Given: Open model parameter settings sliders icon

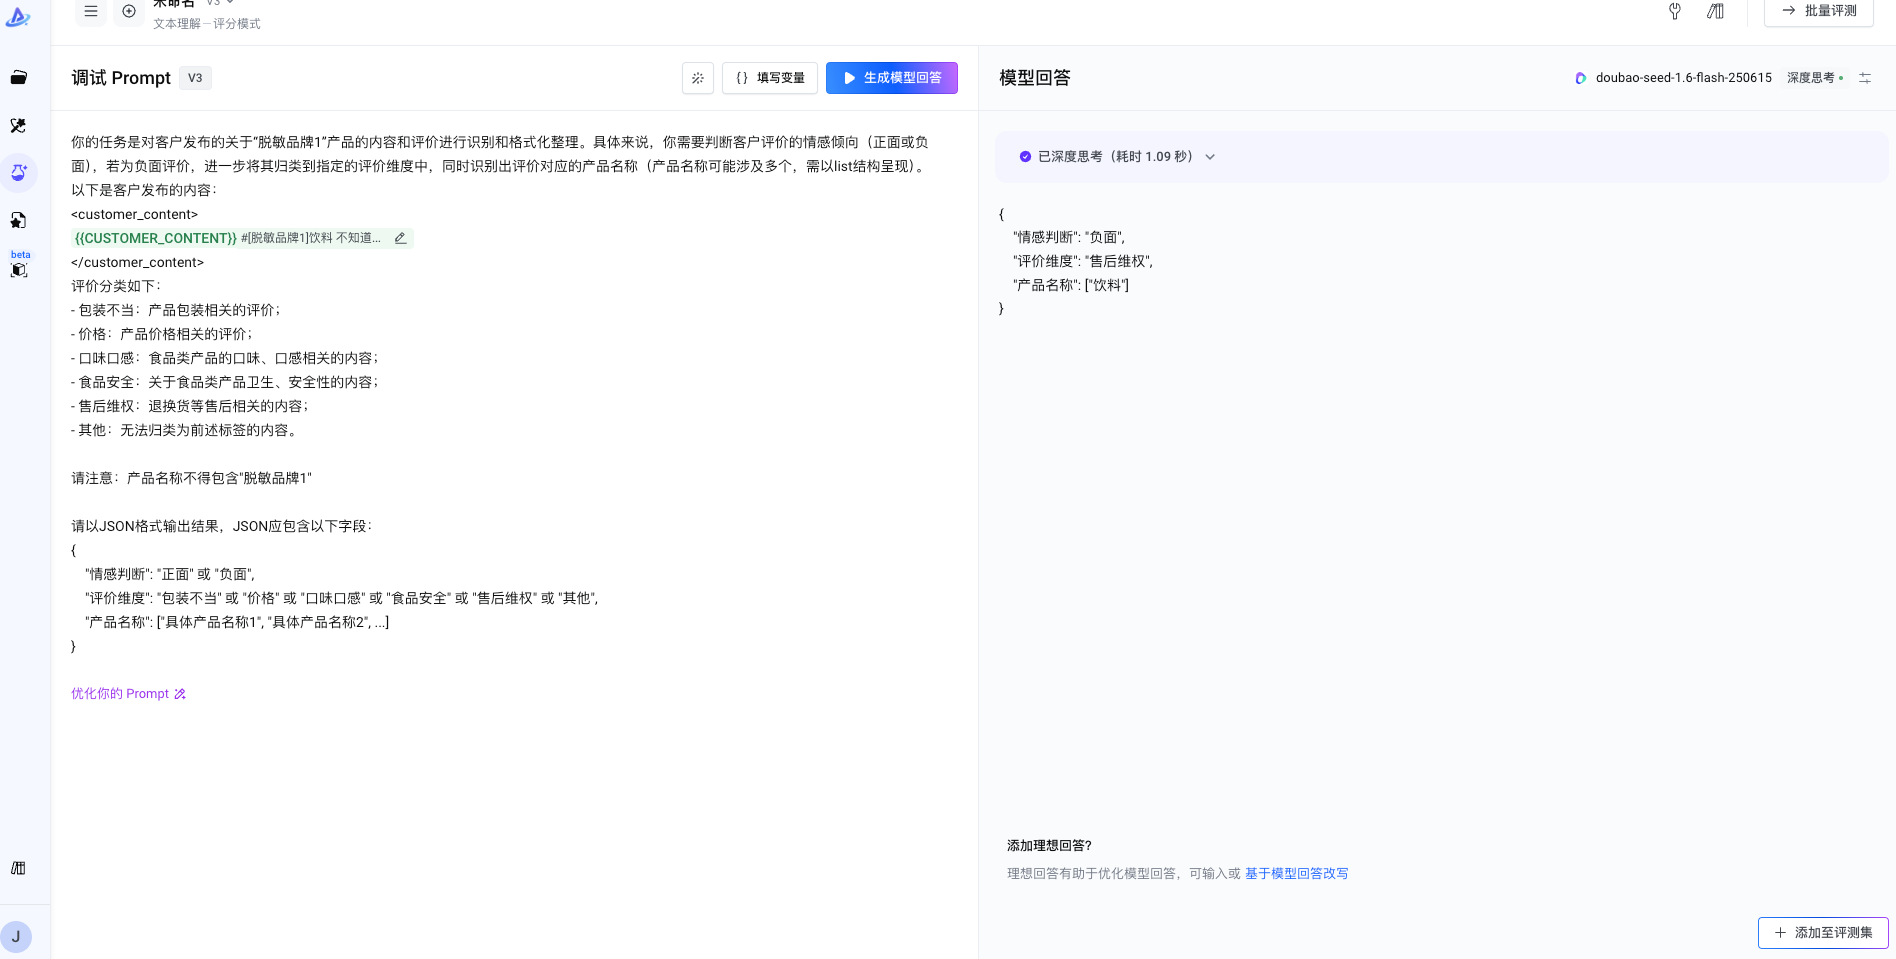Looking at the screenshot, I should pyautogui.click(x=1865, y=78).
